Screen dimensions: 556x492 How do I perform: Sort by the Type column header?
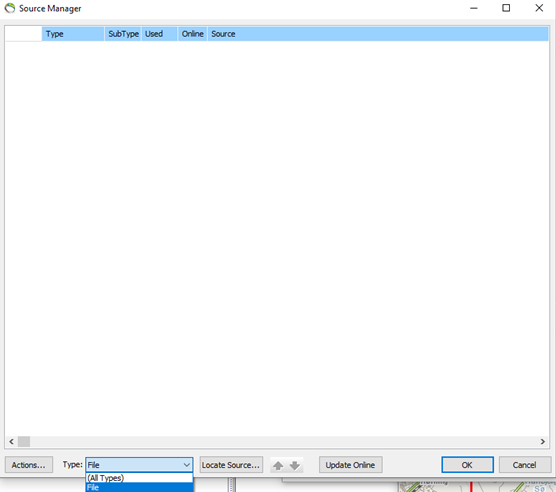pos(73,34)
